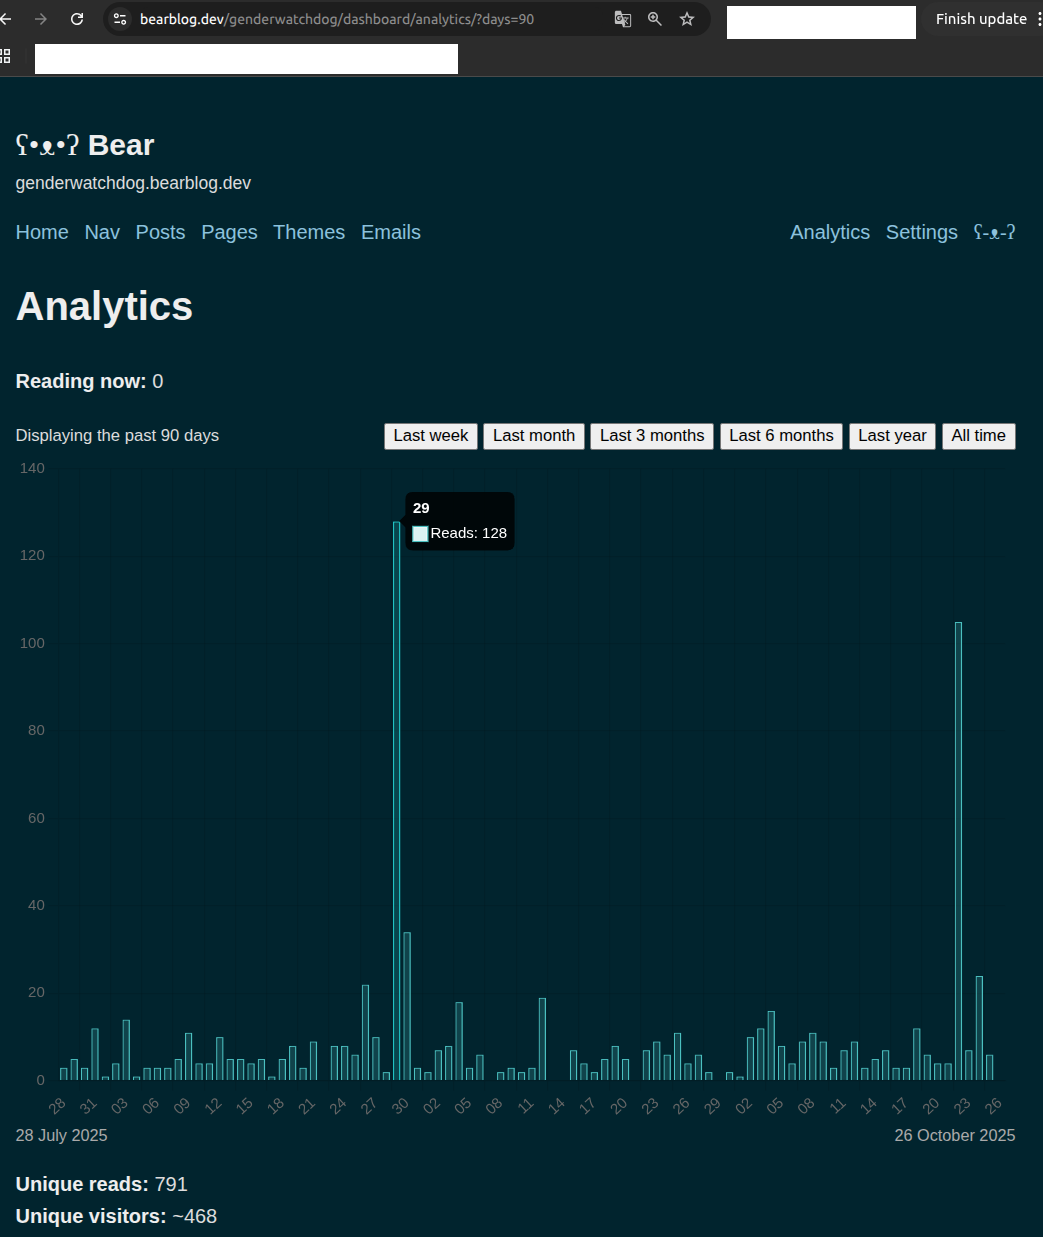
Task: Show Last 6 months of analytics
Action: point(781,436)
